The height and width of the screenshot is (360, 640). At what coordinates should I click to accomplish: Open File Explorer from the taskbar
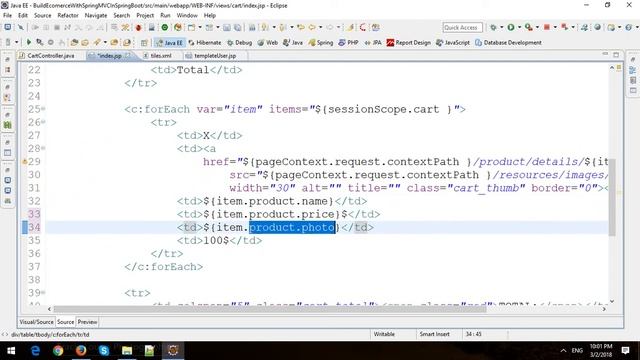pyautogui.click(x=127, y=350)
